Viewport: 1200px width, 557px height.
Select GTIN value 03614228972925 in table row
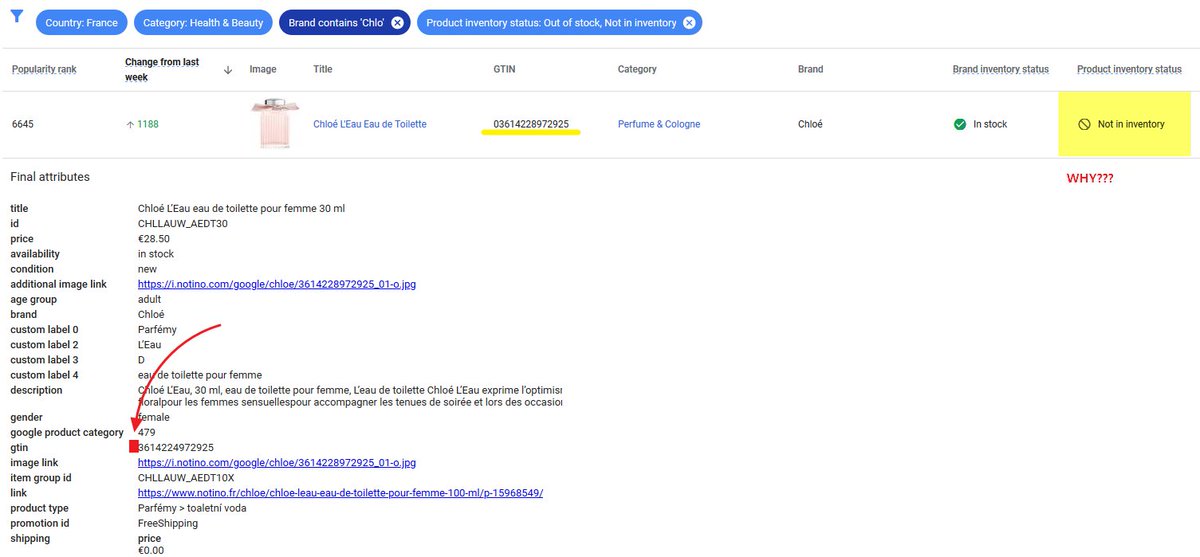tap(531, 124)
